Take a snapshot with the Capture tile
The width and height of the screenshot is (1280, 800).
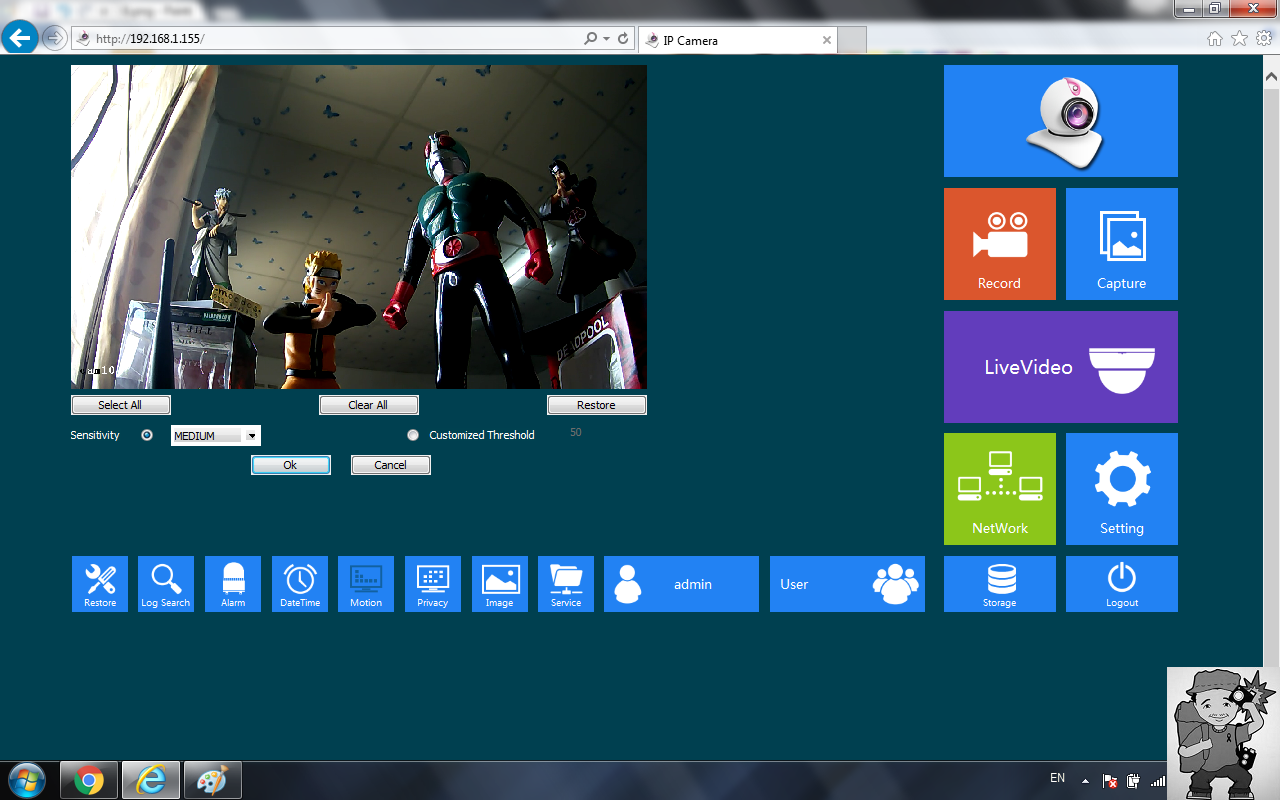click(1122, 244)
